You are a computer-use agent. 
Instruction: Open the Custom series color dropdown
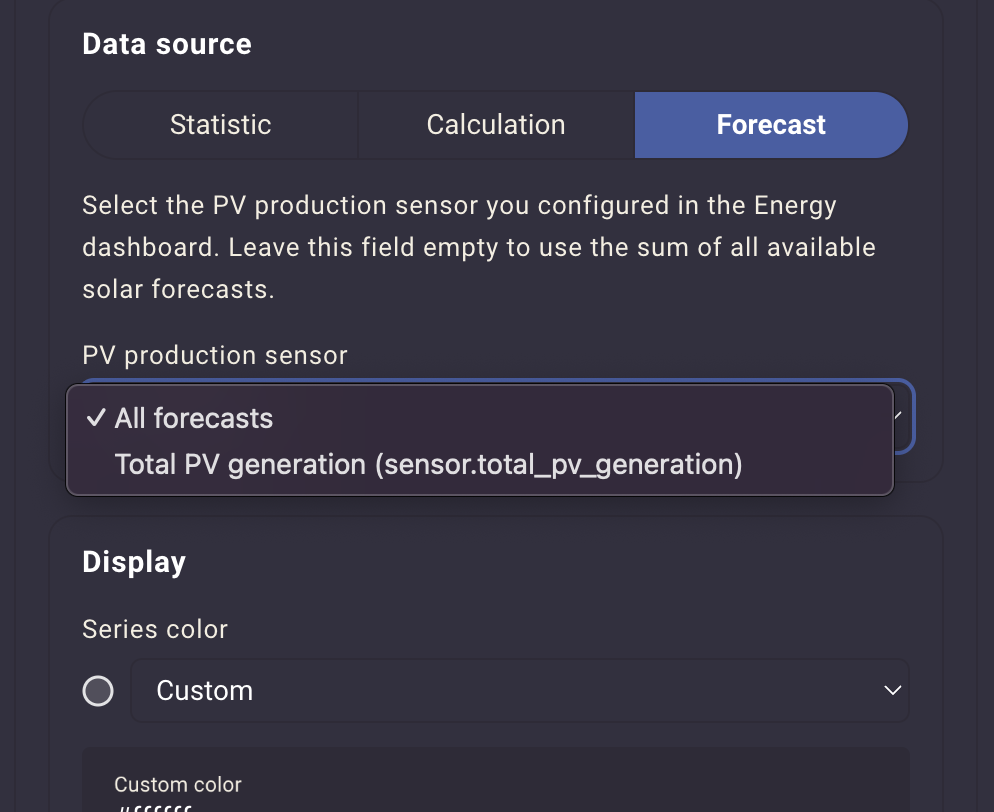(x=519, y=691)
